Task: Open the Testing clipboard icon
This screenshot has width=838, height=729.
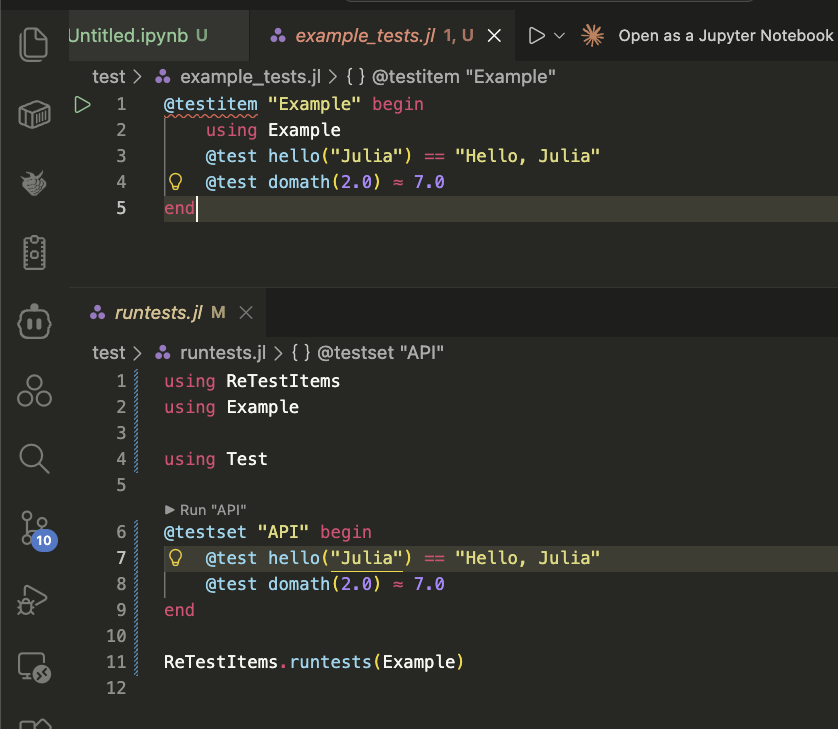Action: point(34,252)
